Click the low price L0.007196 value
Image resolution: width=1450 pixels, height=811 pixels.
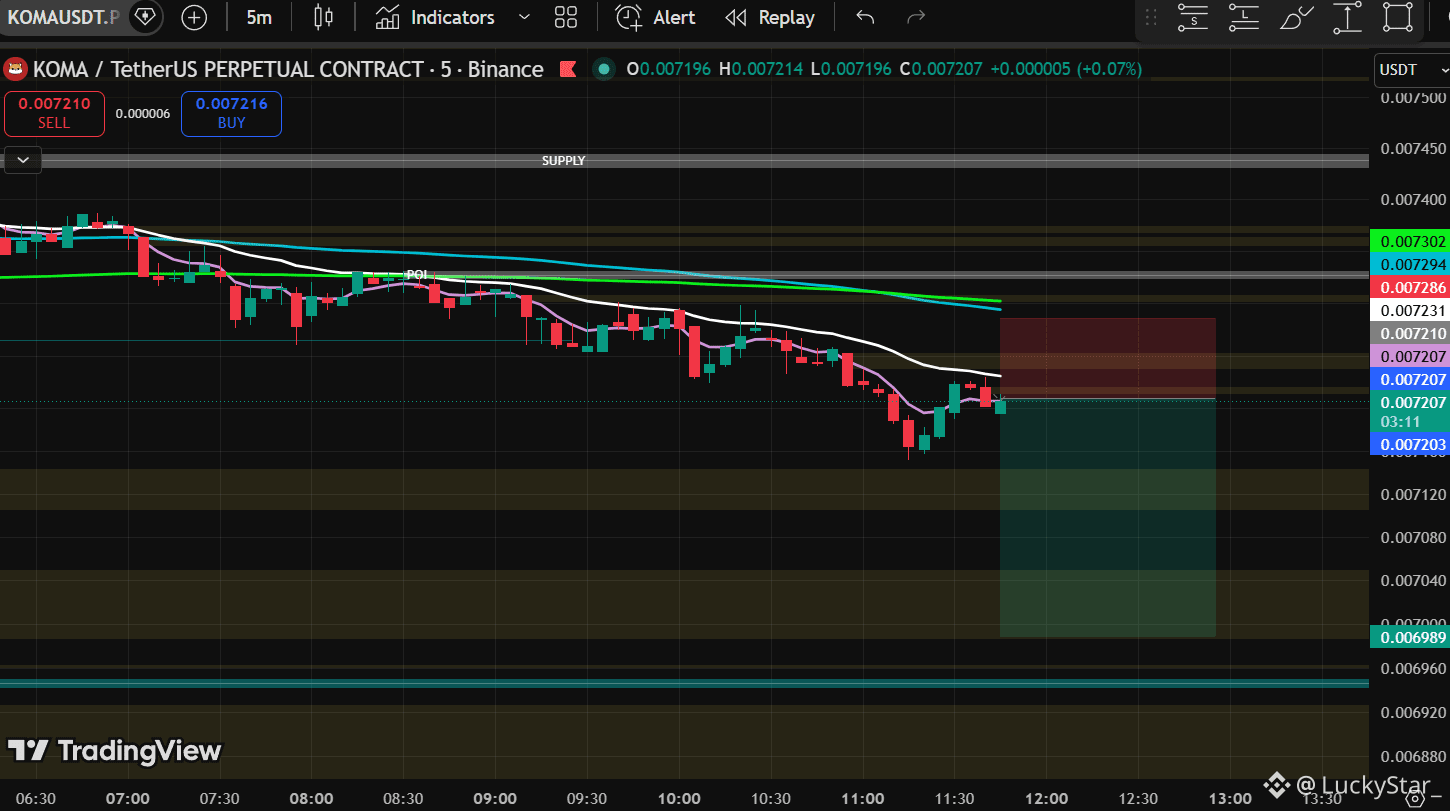tap(852, 69)
